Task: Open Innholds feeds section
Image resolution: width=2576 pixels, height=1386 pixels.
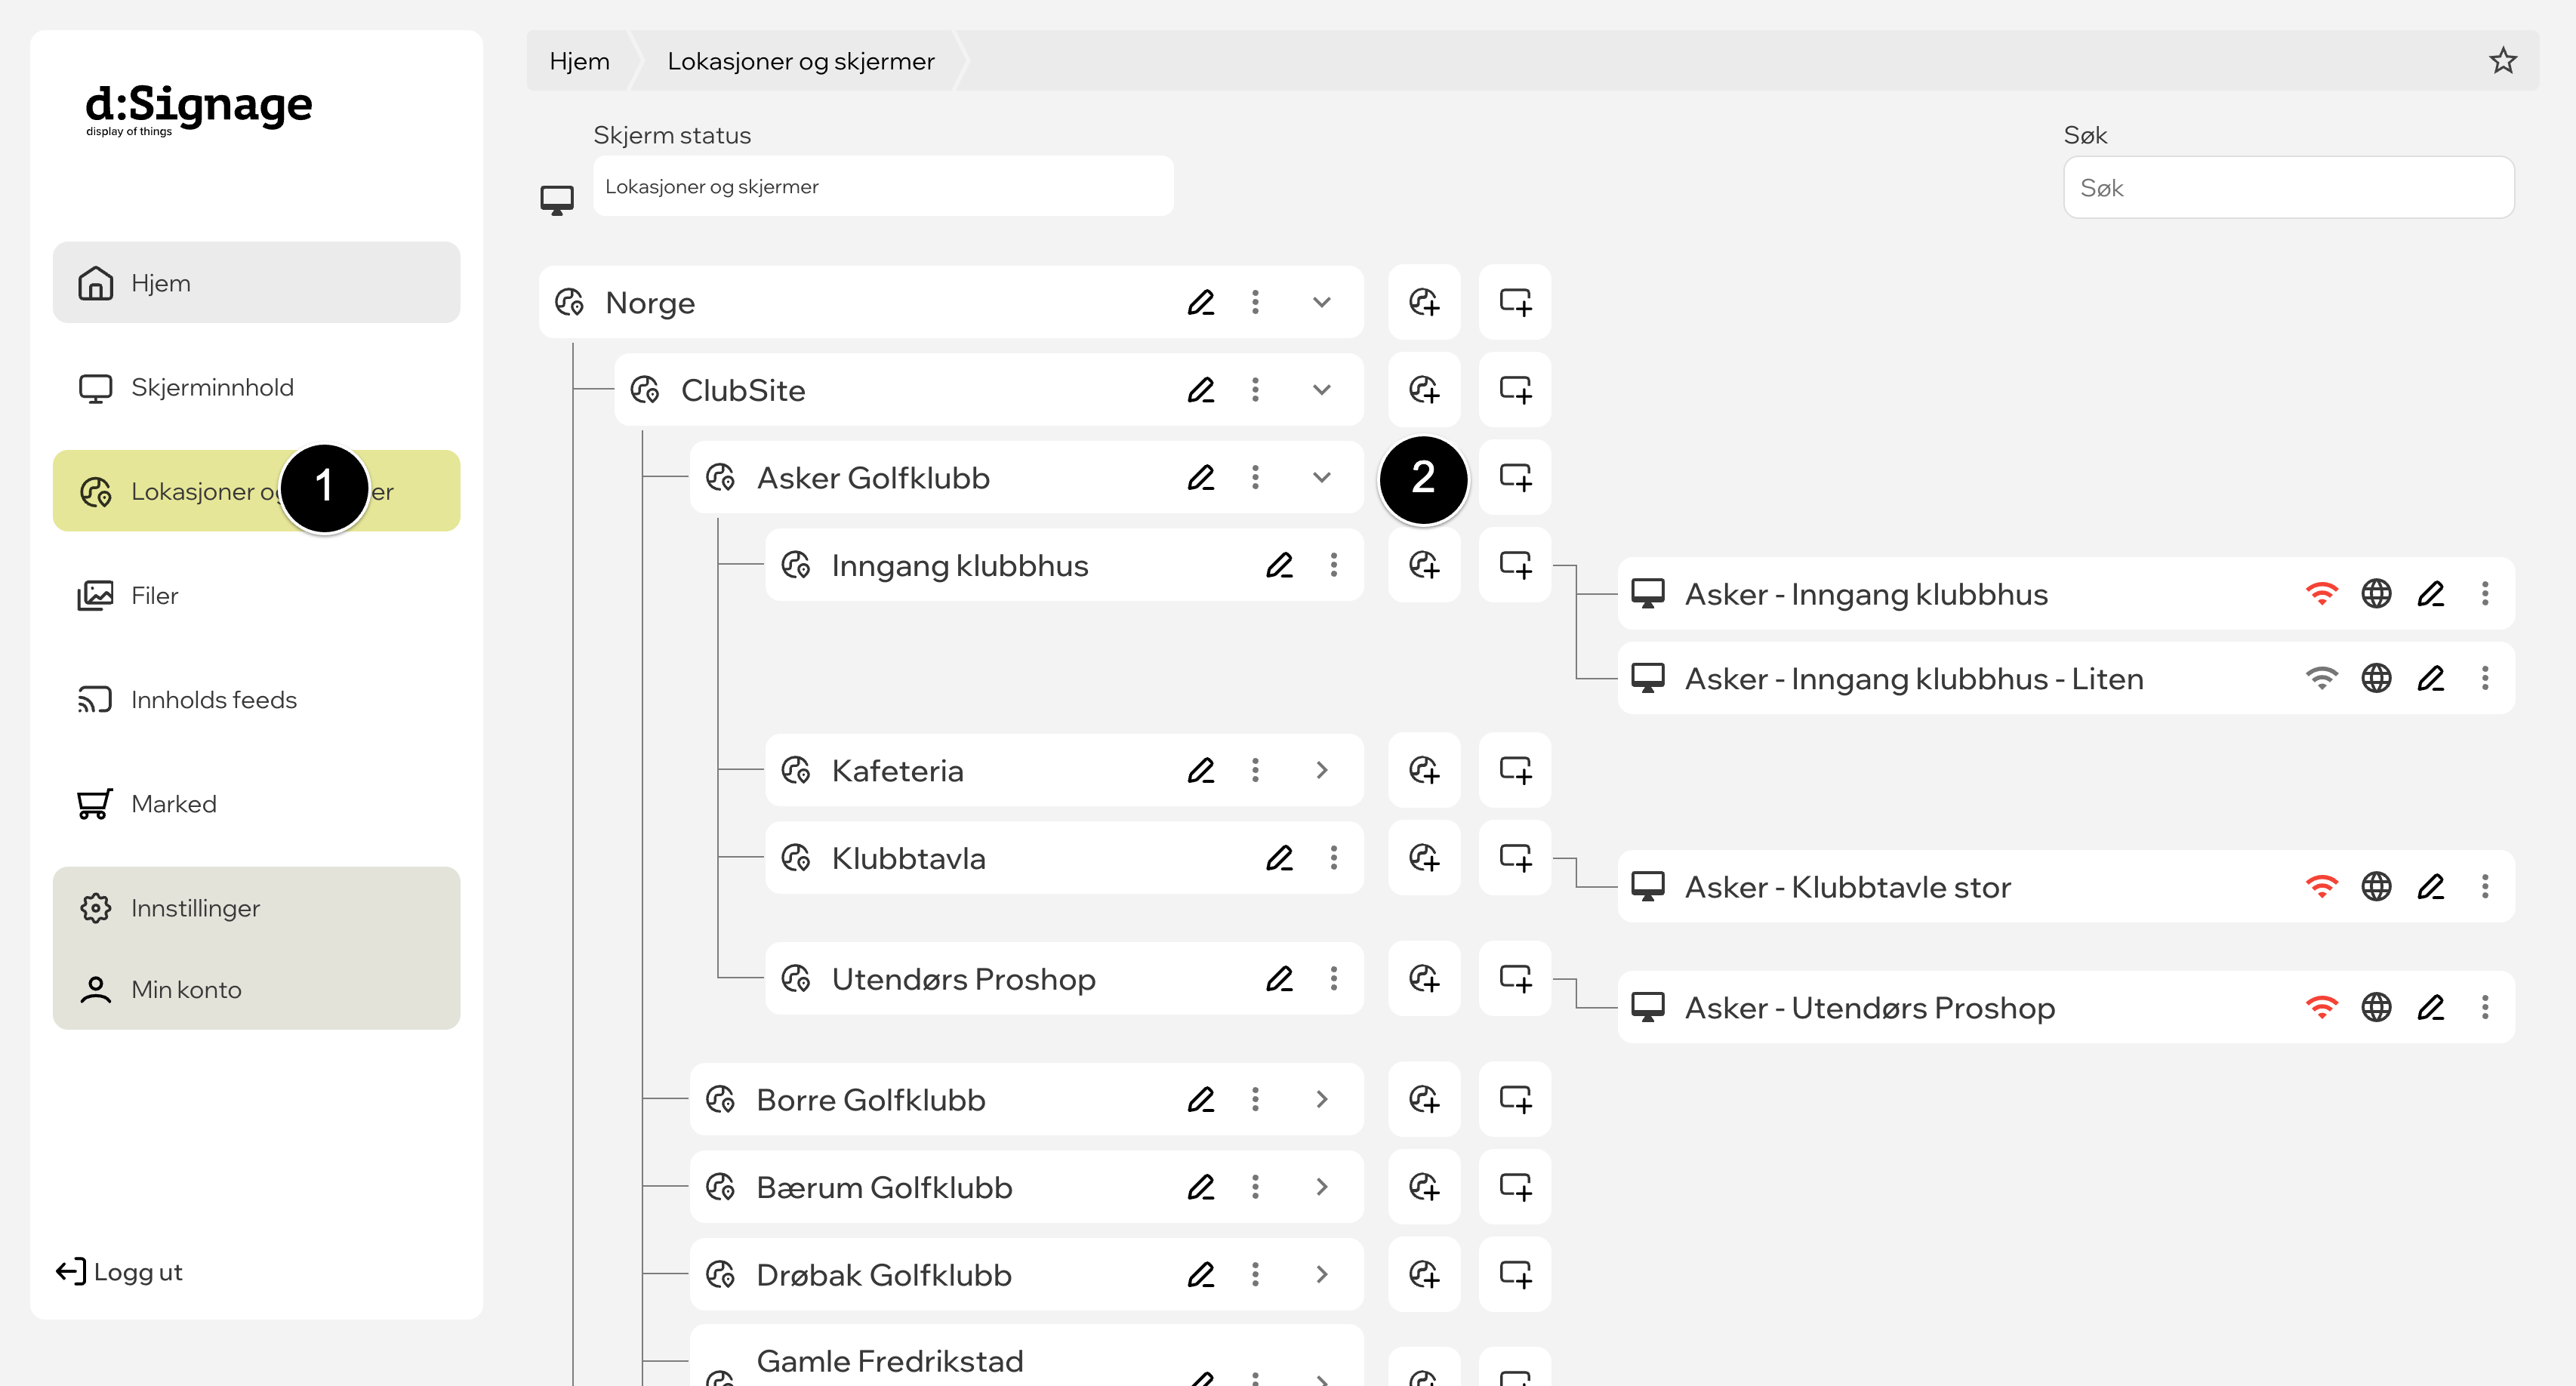Action: tap(256, 699)
